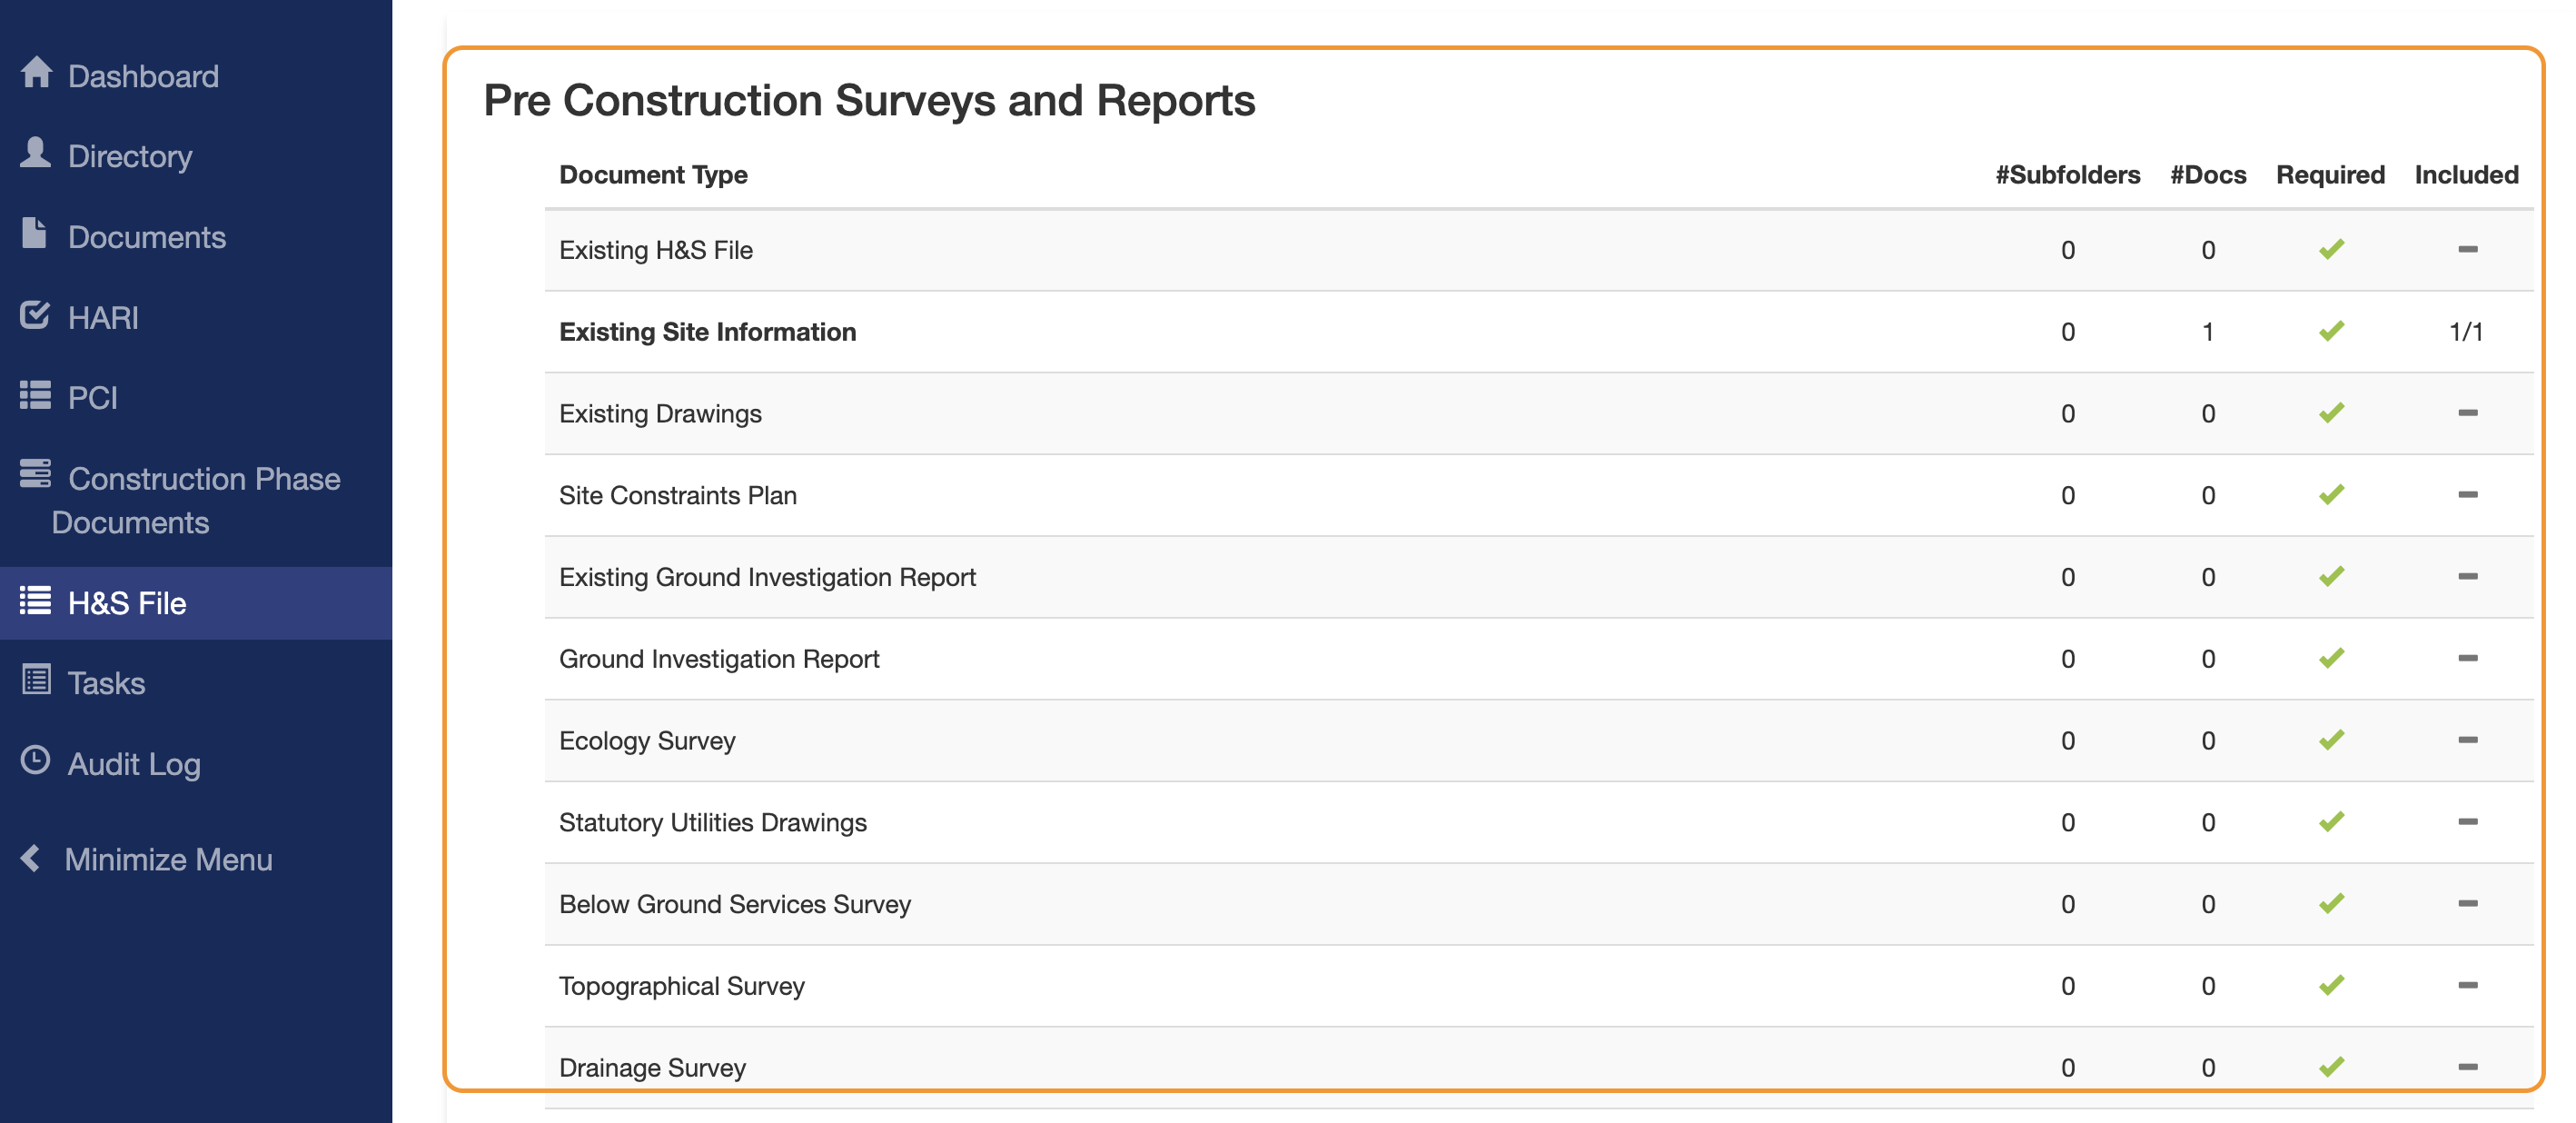Expand the Existing Site Information folder row
The image size is (2576, 1123).
coord(708,331)
